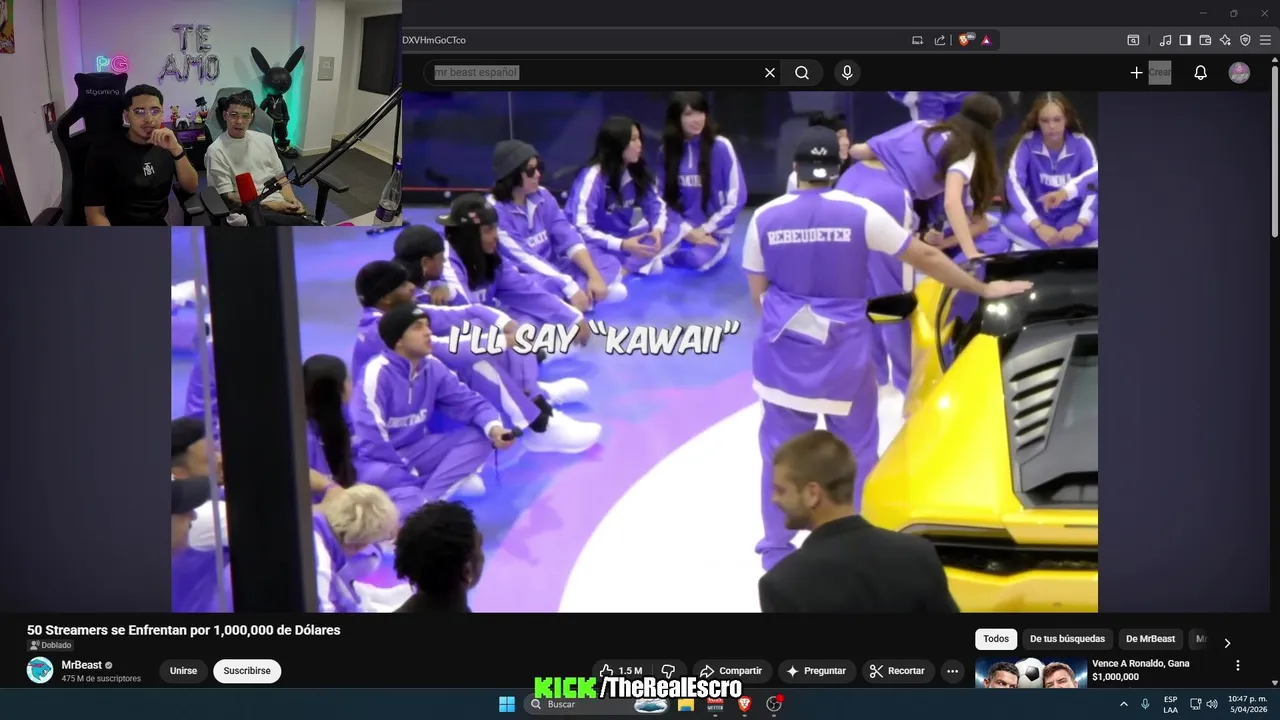Click the tray microphone icon
Image resolution: width=1280 pixels, height=720 pixels.
tap(1145, 704)
